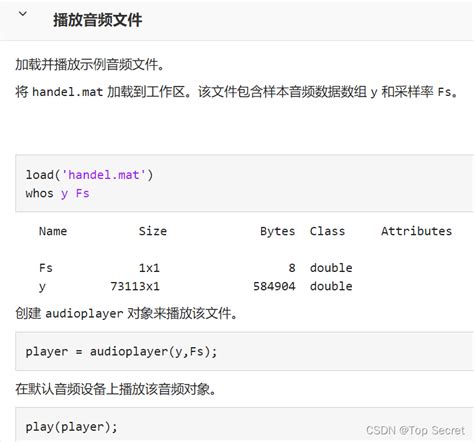Click the 584904 bytes value
Image resolution: width=474 pixels, height=442 pixels.
tap(274, 286)
